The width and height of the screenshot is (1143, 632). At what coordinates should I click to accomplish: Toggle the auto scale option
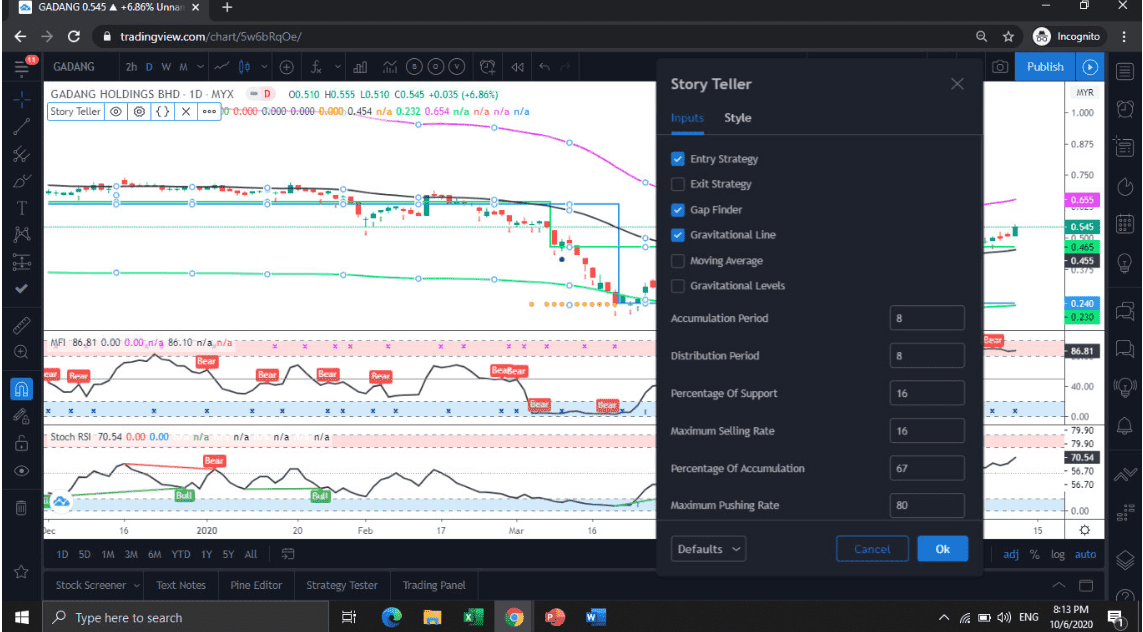1085,555
